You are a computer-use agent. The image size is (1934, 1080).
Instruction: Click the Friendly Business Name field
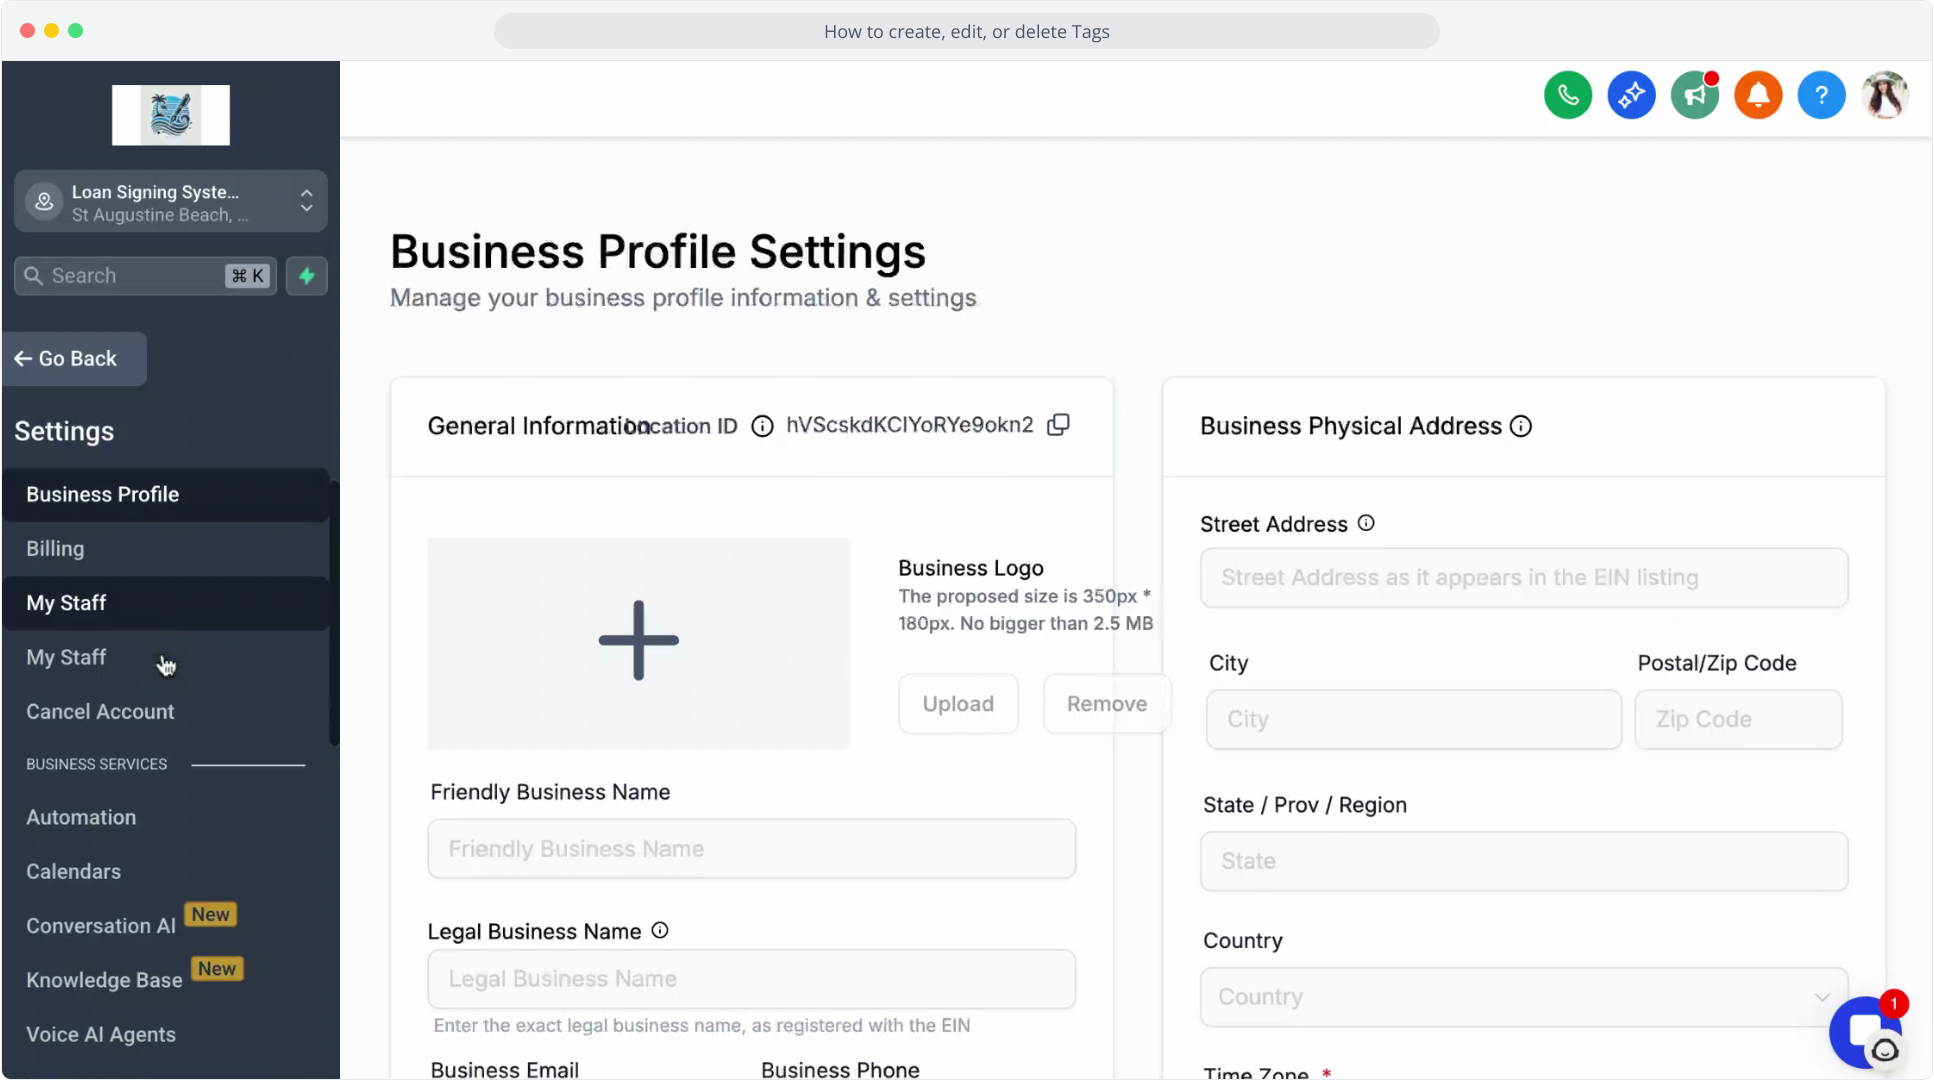coord(752,849)
